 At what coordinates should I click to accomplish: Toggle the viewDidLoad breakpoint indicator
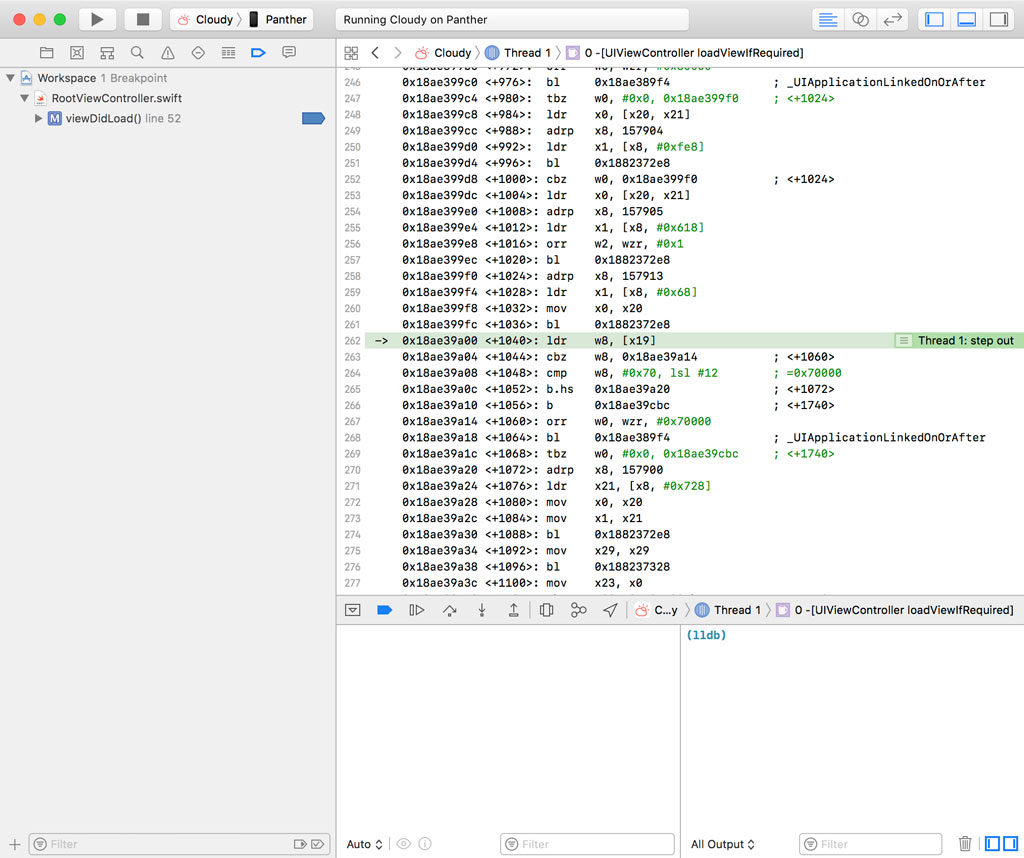click(x=313, y=119)
